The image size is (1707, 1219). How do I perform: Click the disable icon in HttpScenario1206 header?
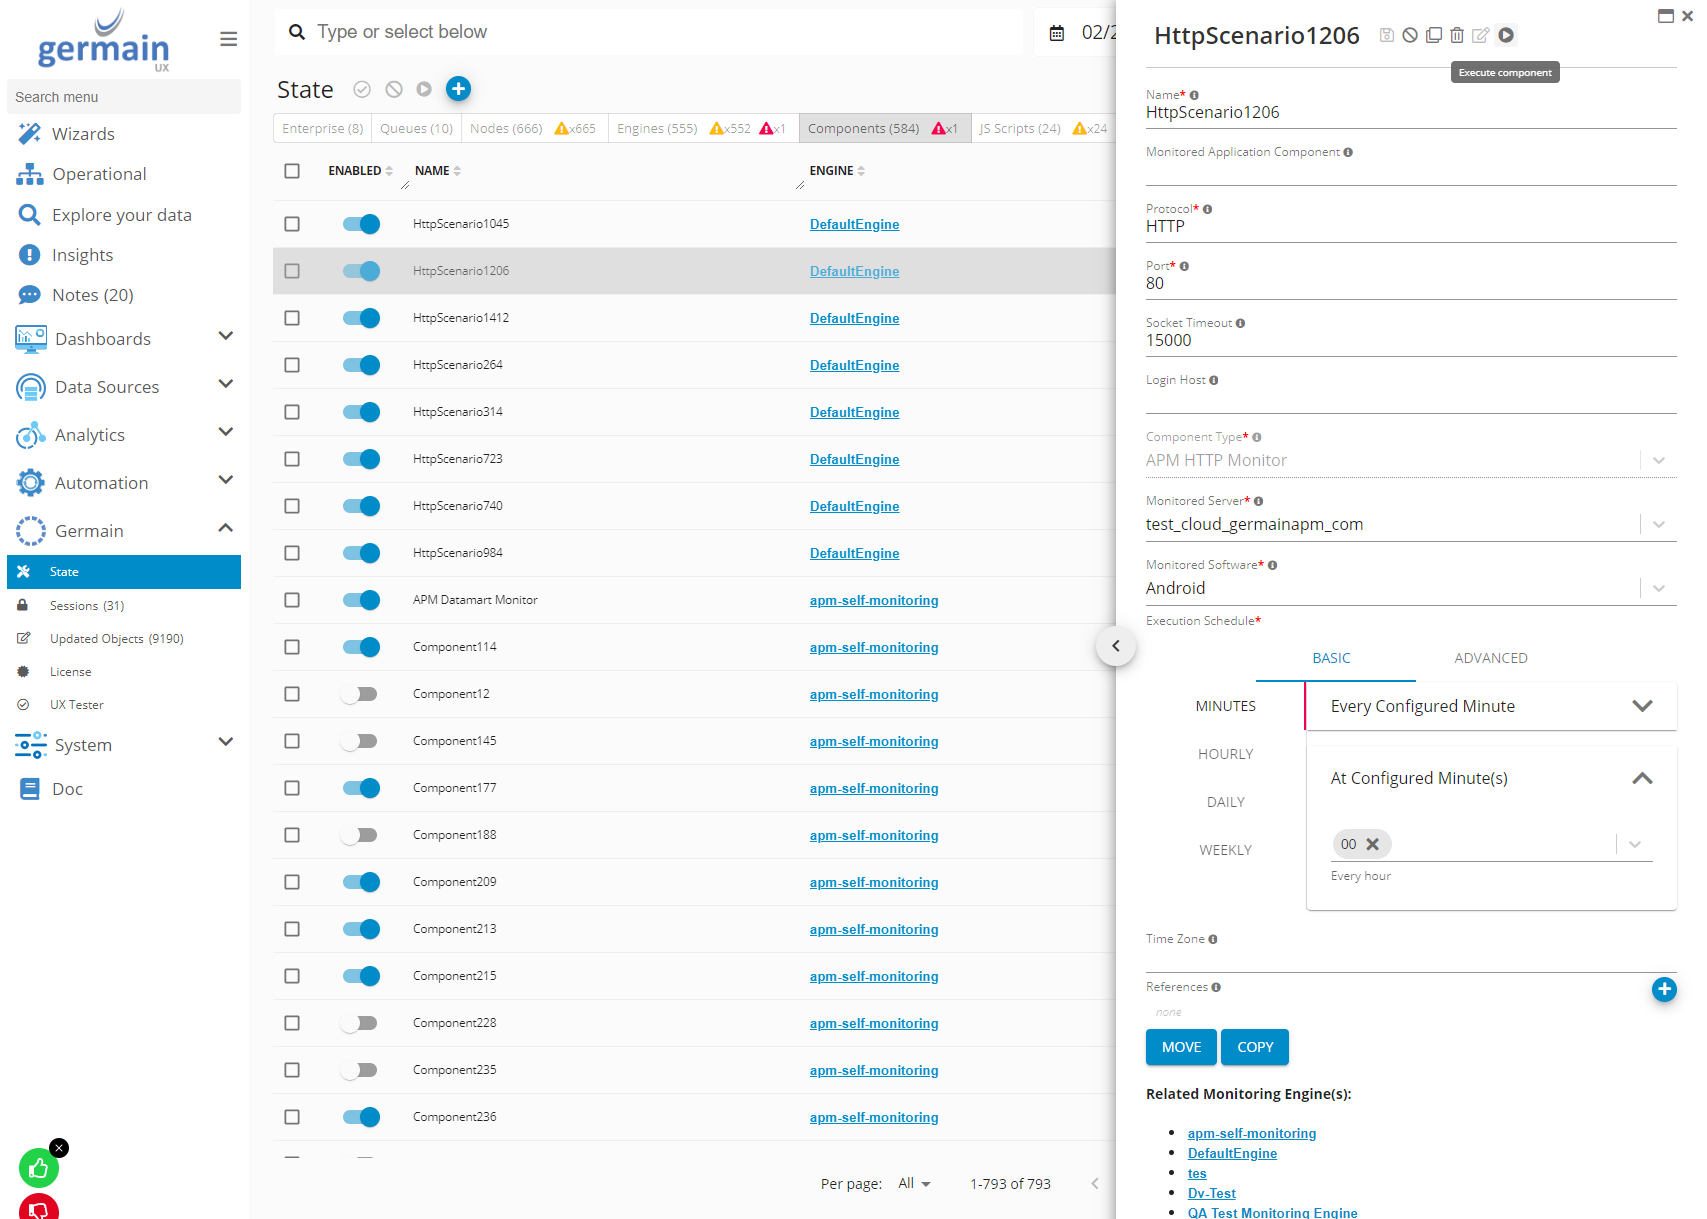[1410, 35]
